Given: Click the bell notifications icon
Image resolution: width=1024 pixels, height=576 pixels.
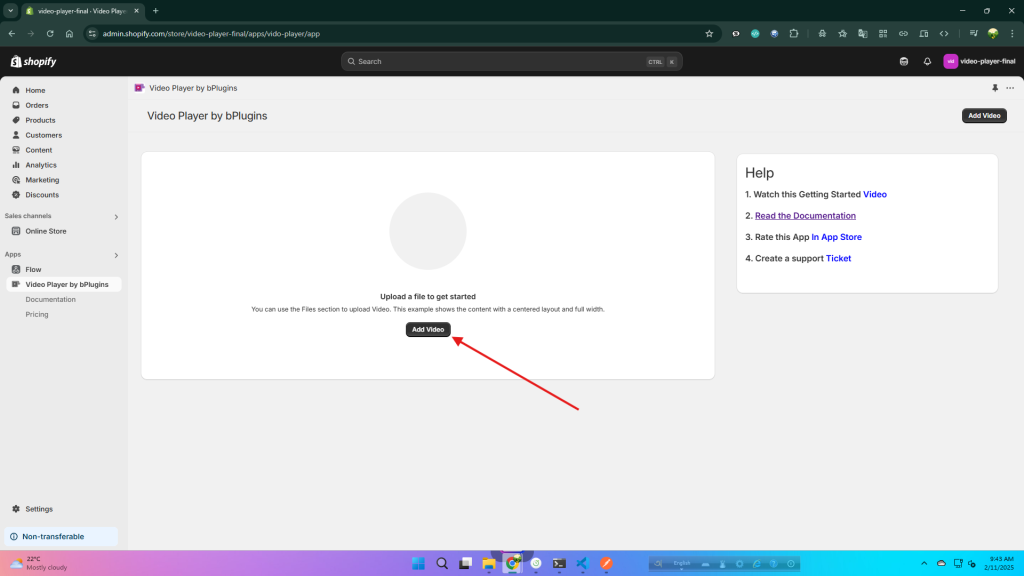Looking at the screenshot, I should [x=927, y=61].
